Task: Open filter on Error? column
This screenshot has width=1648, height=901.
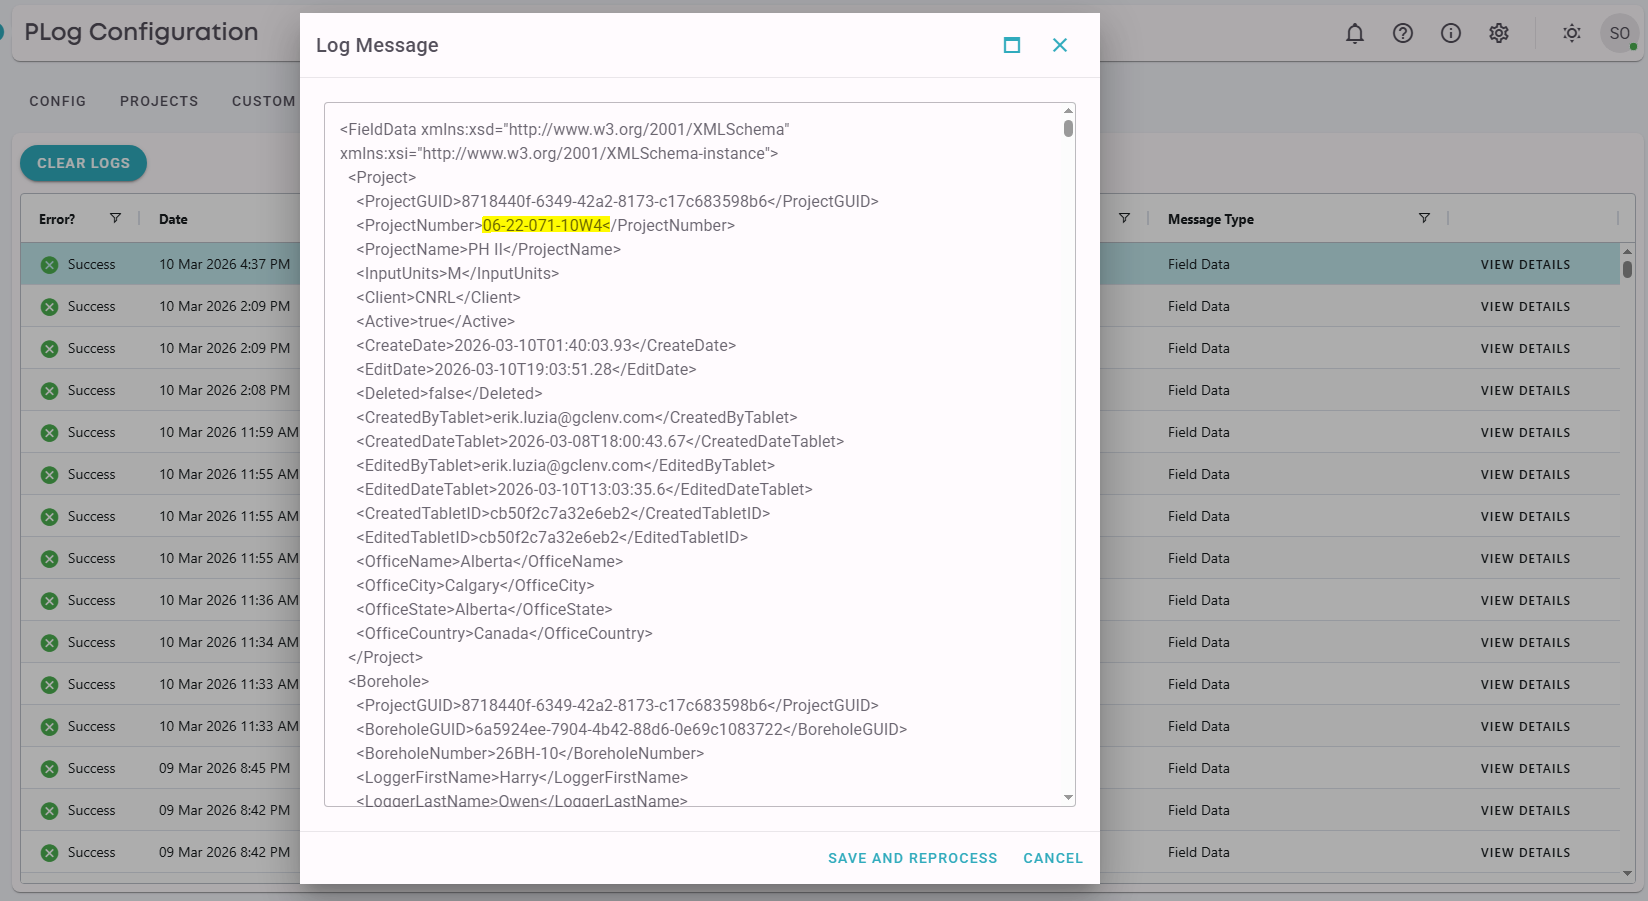Action: pos(115,218)
